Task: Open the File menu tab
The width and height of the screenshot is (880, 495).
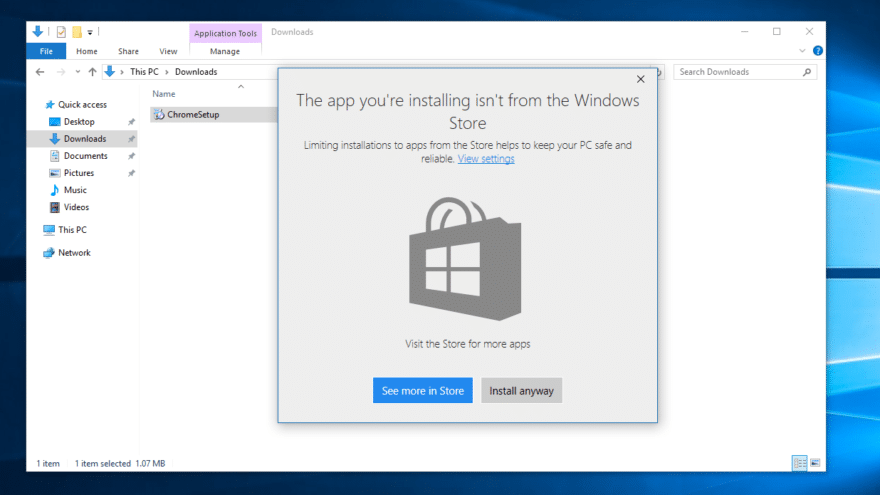Action: click(x=46, y=51)
